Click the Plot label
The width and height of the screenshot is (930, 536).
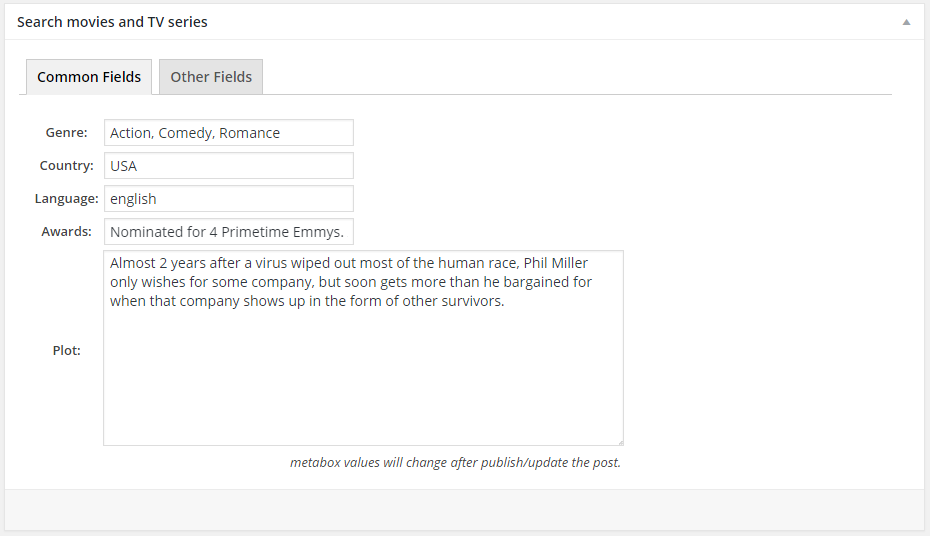(66, 350)
